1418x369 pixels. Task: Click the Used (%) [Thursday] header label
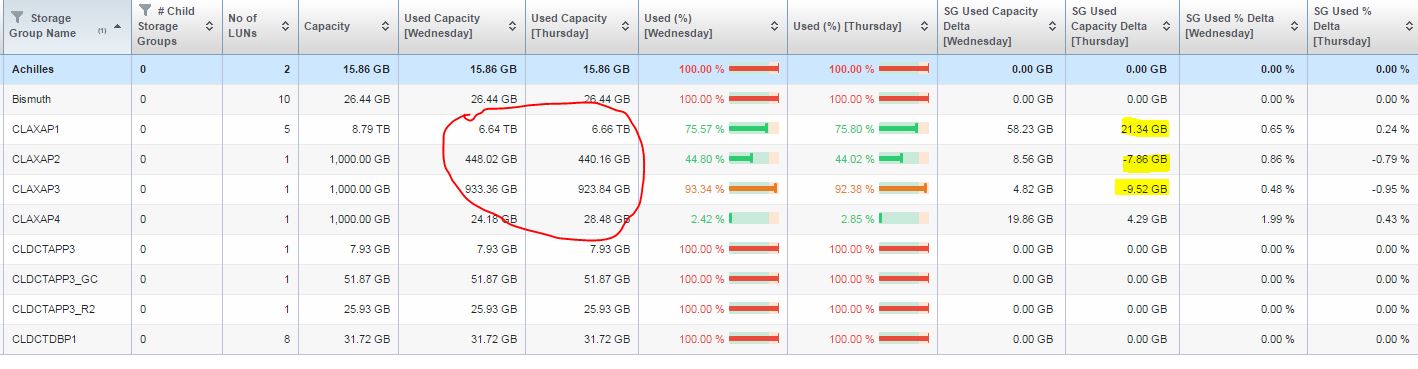pos(846,26)
